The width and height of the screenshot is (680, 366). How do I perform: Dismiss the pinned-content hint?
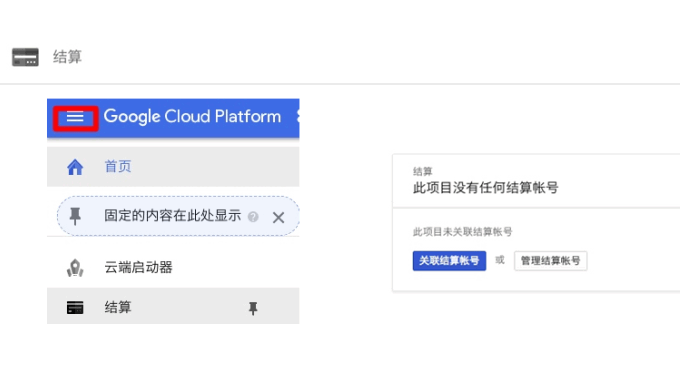tap(278, 217)
